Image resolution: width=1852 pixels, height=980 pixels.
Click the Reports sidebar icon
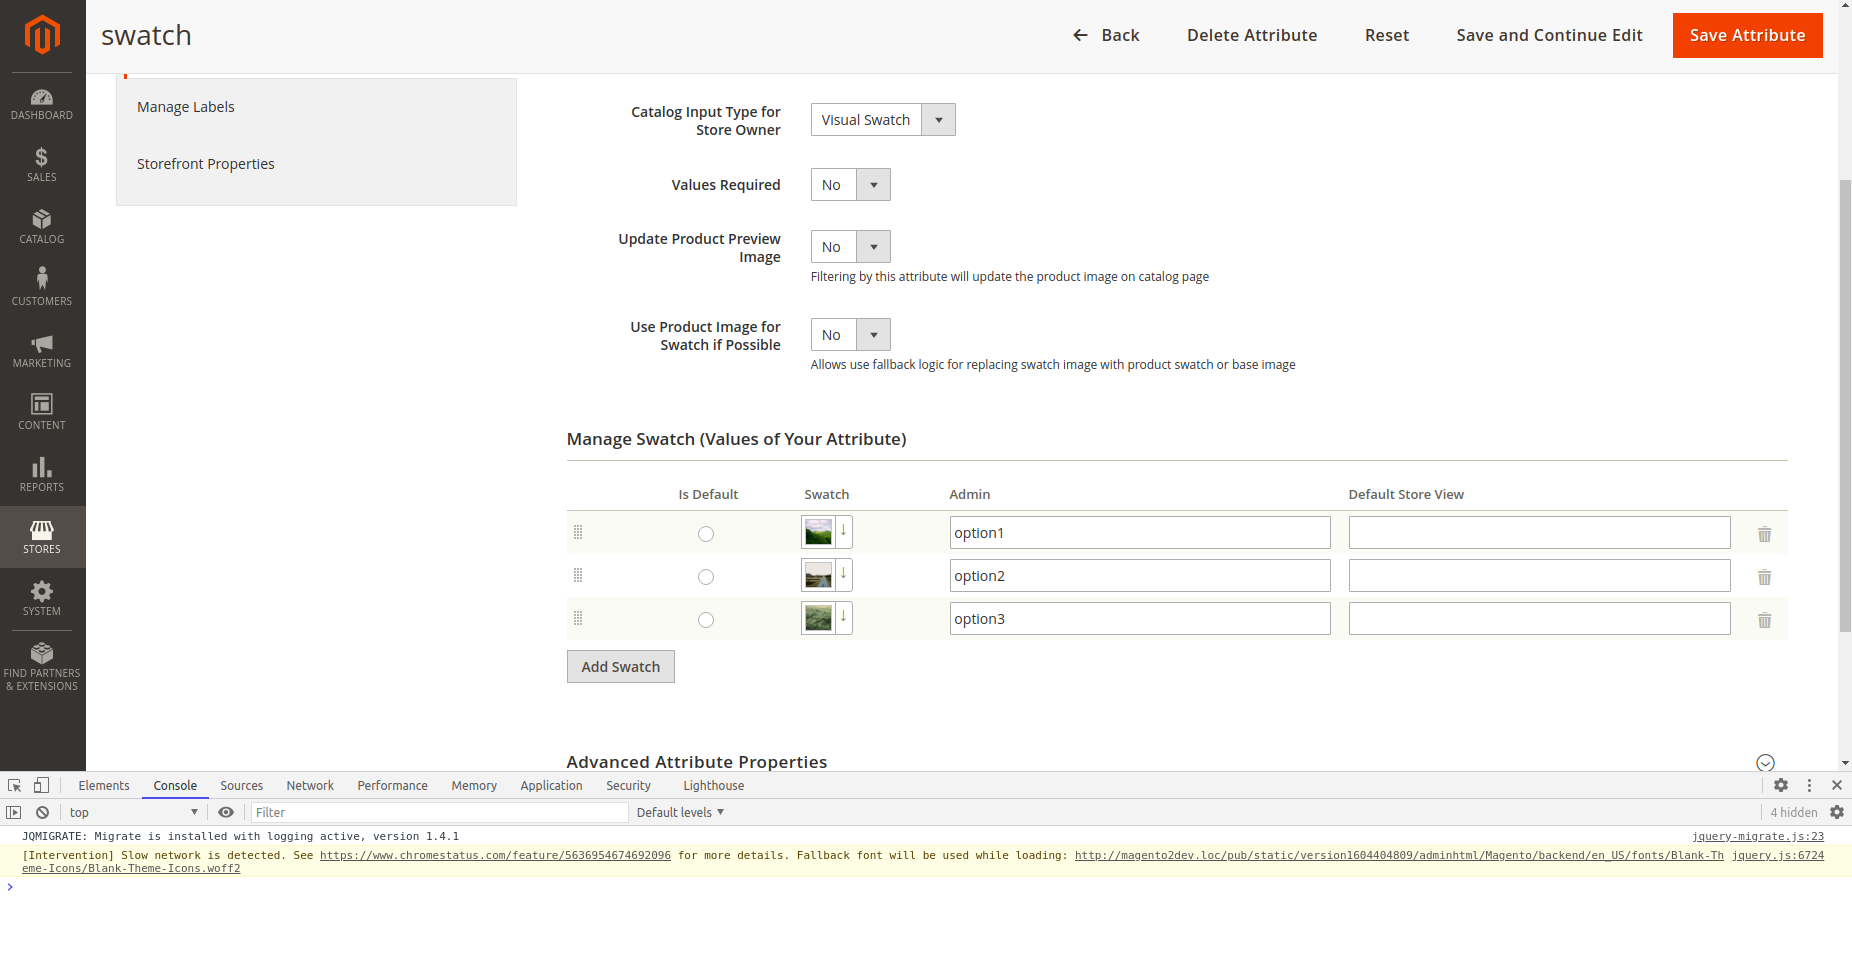coord(41,470)
